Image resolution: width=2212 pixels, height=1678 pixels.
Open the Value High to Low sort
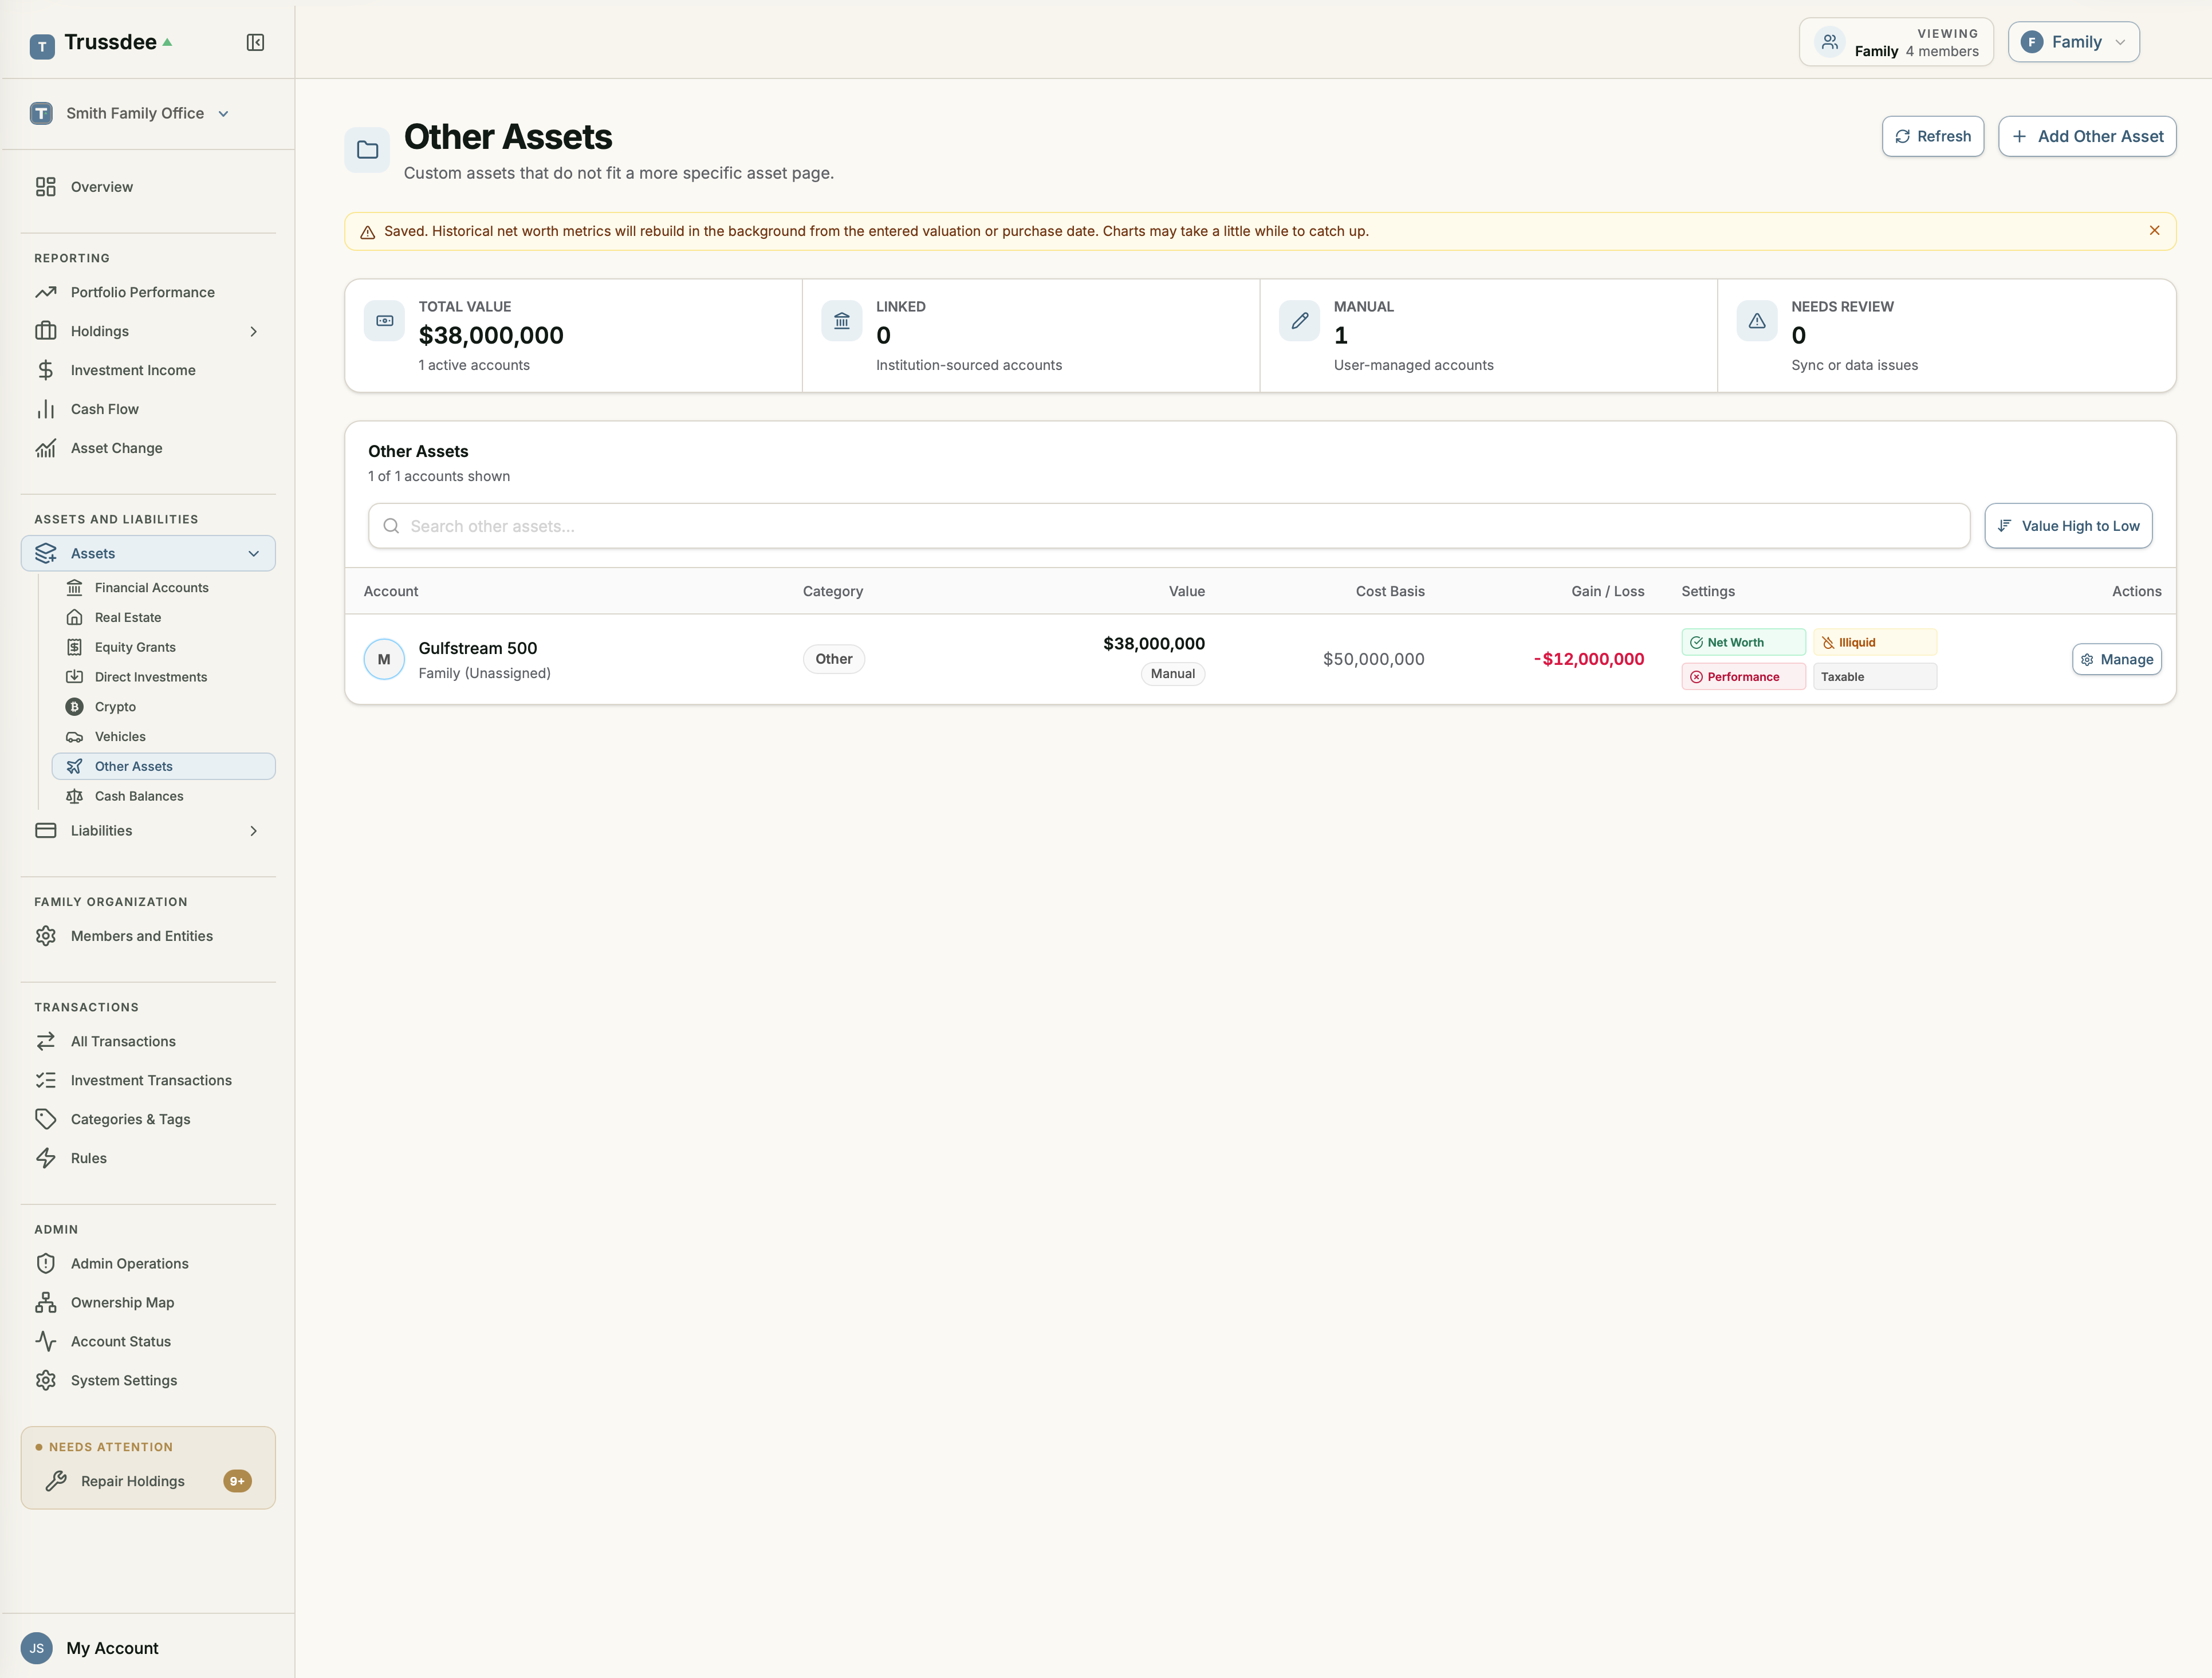tap(2068, 526)
